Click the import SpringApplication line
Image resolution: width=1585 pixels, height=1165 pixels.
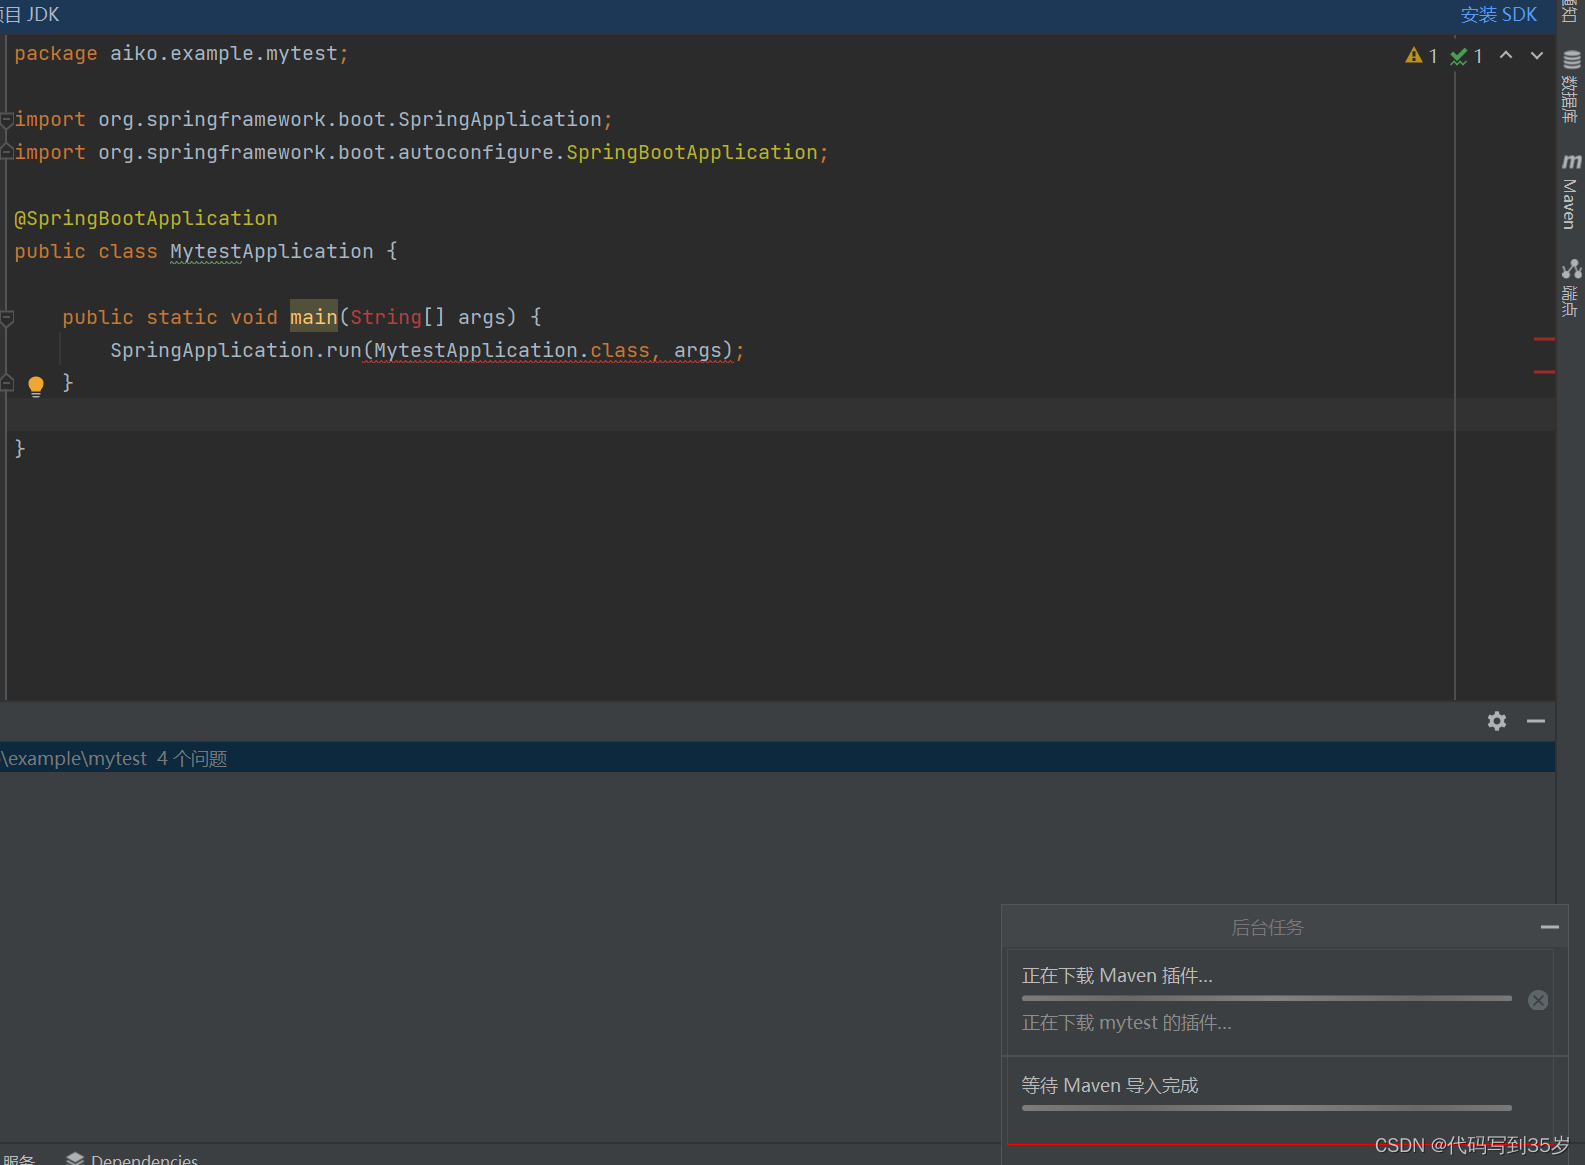[x=313, y=119]
